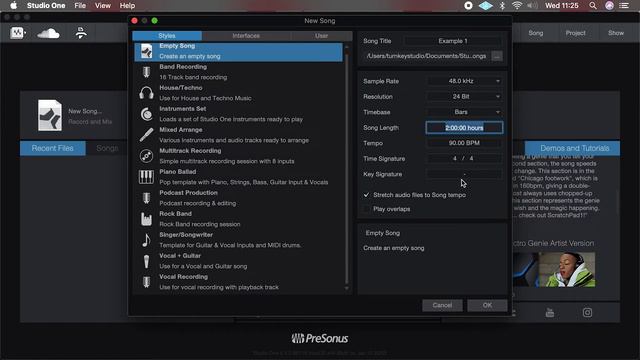Click the song save path field

point(427,56)
